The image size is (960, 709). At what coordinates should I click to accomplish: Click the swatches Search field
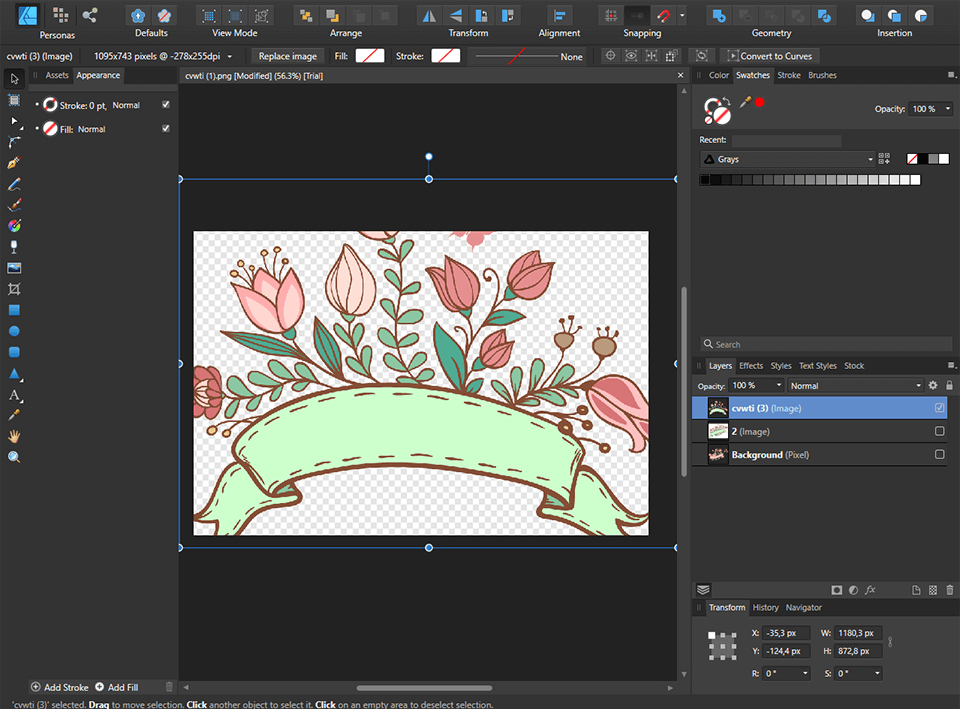(x=820, y=344)
